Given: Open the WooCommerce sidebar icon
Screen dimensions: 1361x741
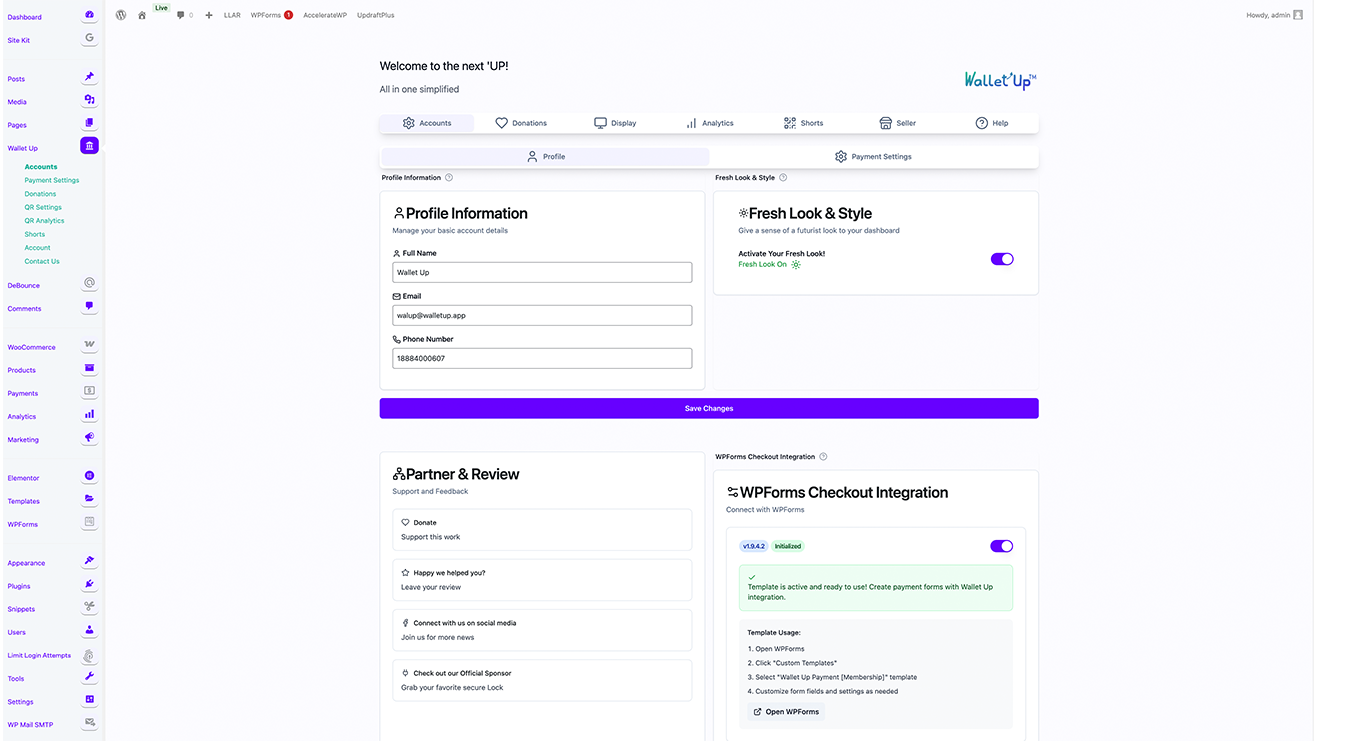Looking at the screenshot, I should [89, 345].
